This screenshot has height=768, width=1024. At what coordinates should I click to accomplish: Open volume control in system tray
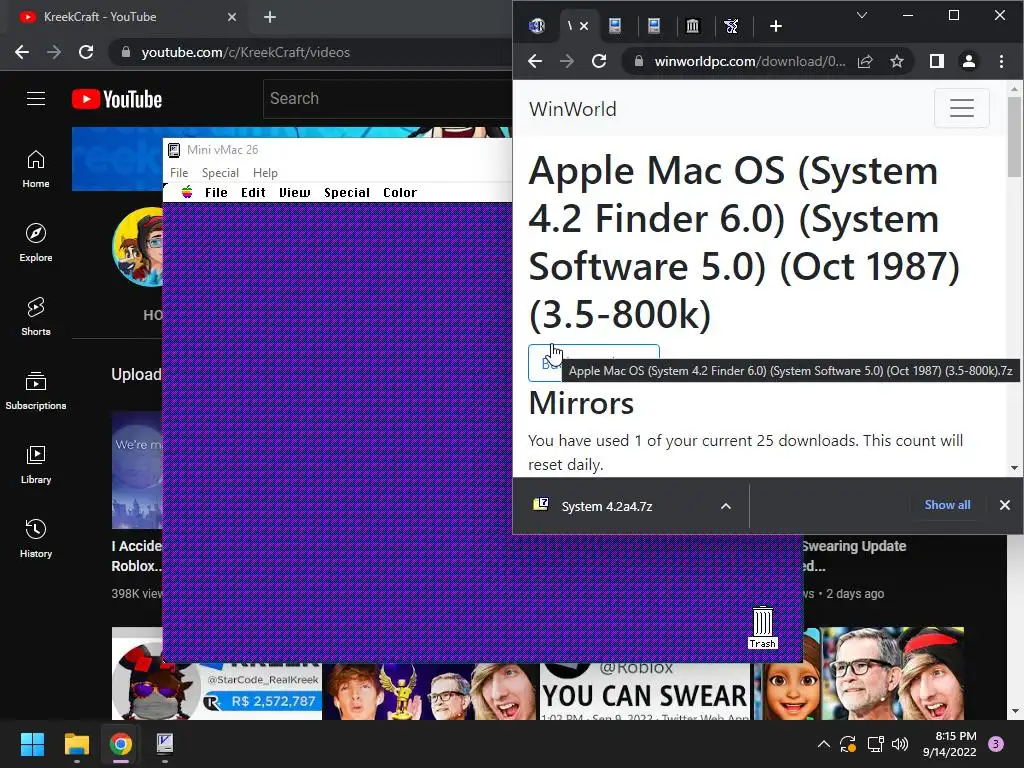pyautogui.click(x=900, y=744)
